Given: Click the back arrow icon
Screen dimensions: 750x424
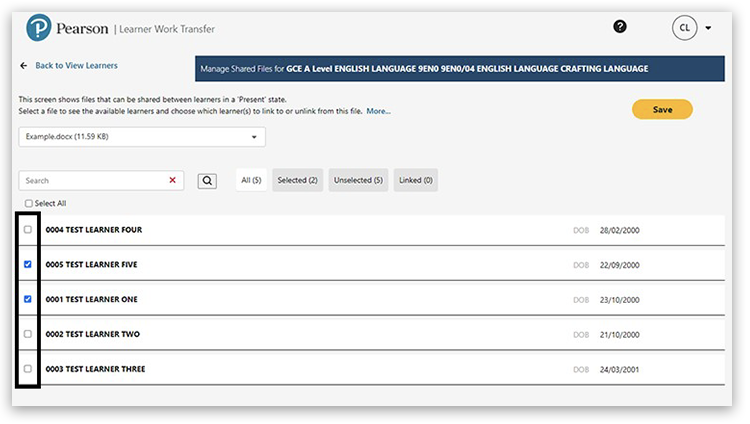Looking at the screenshot, I should click(23, 66).
